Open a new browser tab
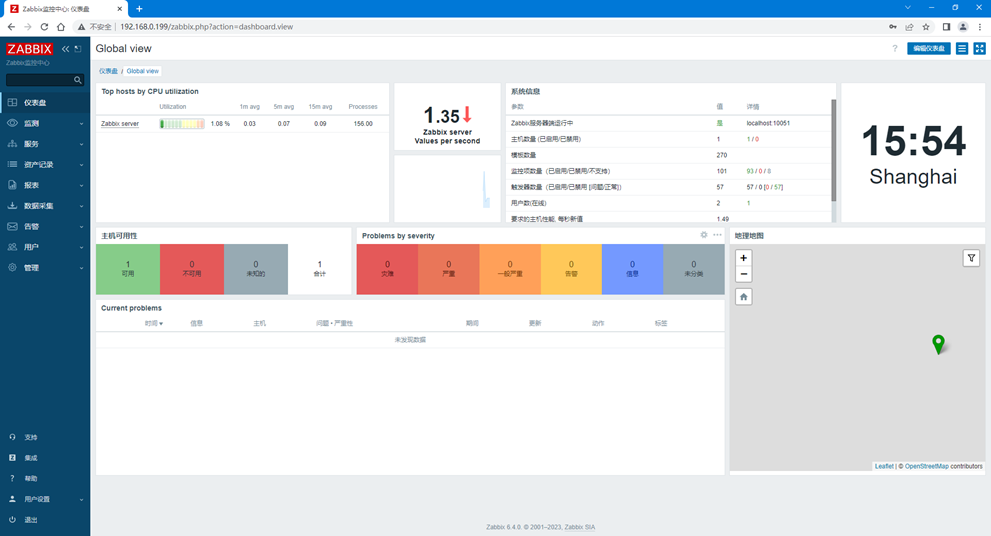This screenshot has width=991, height=536. click(139, 9)
